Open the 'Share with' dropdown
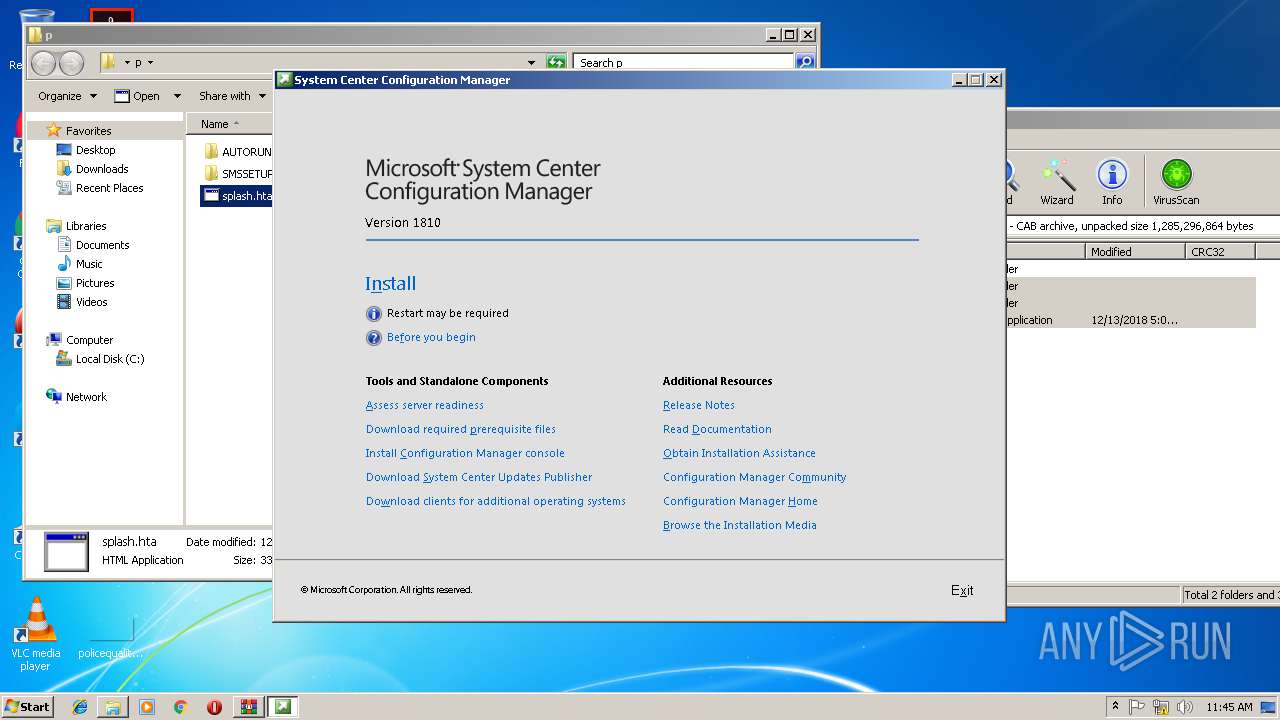Viewport: 1280px width, 720px height. coord(232,96)
